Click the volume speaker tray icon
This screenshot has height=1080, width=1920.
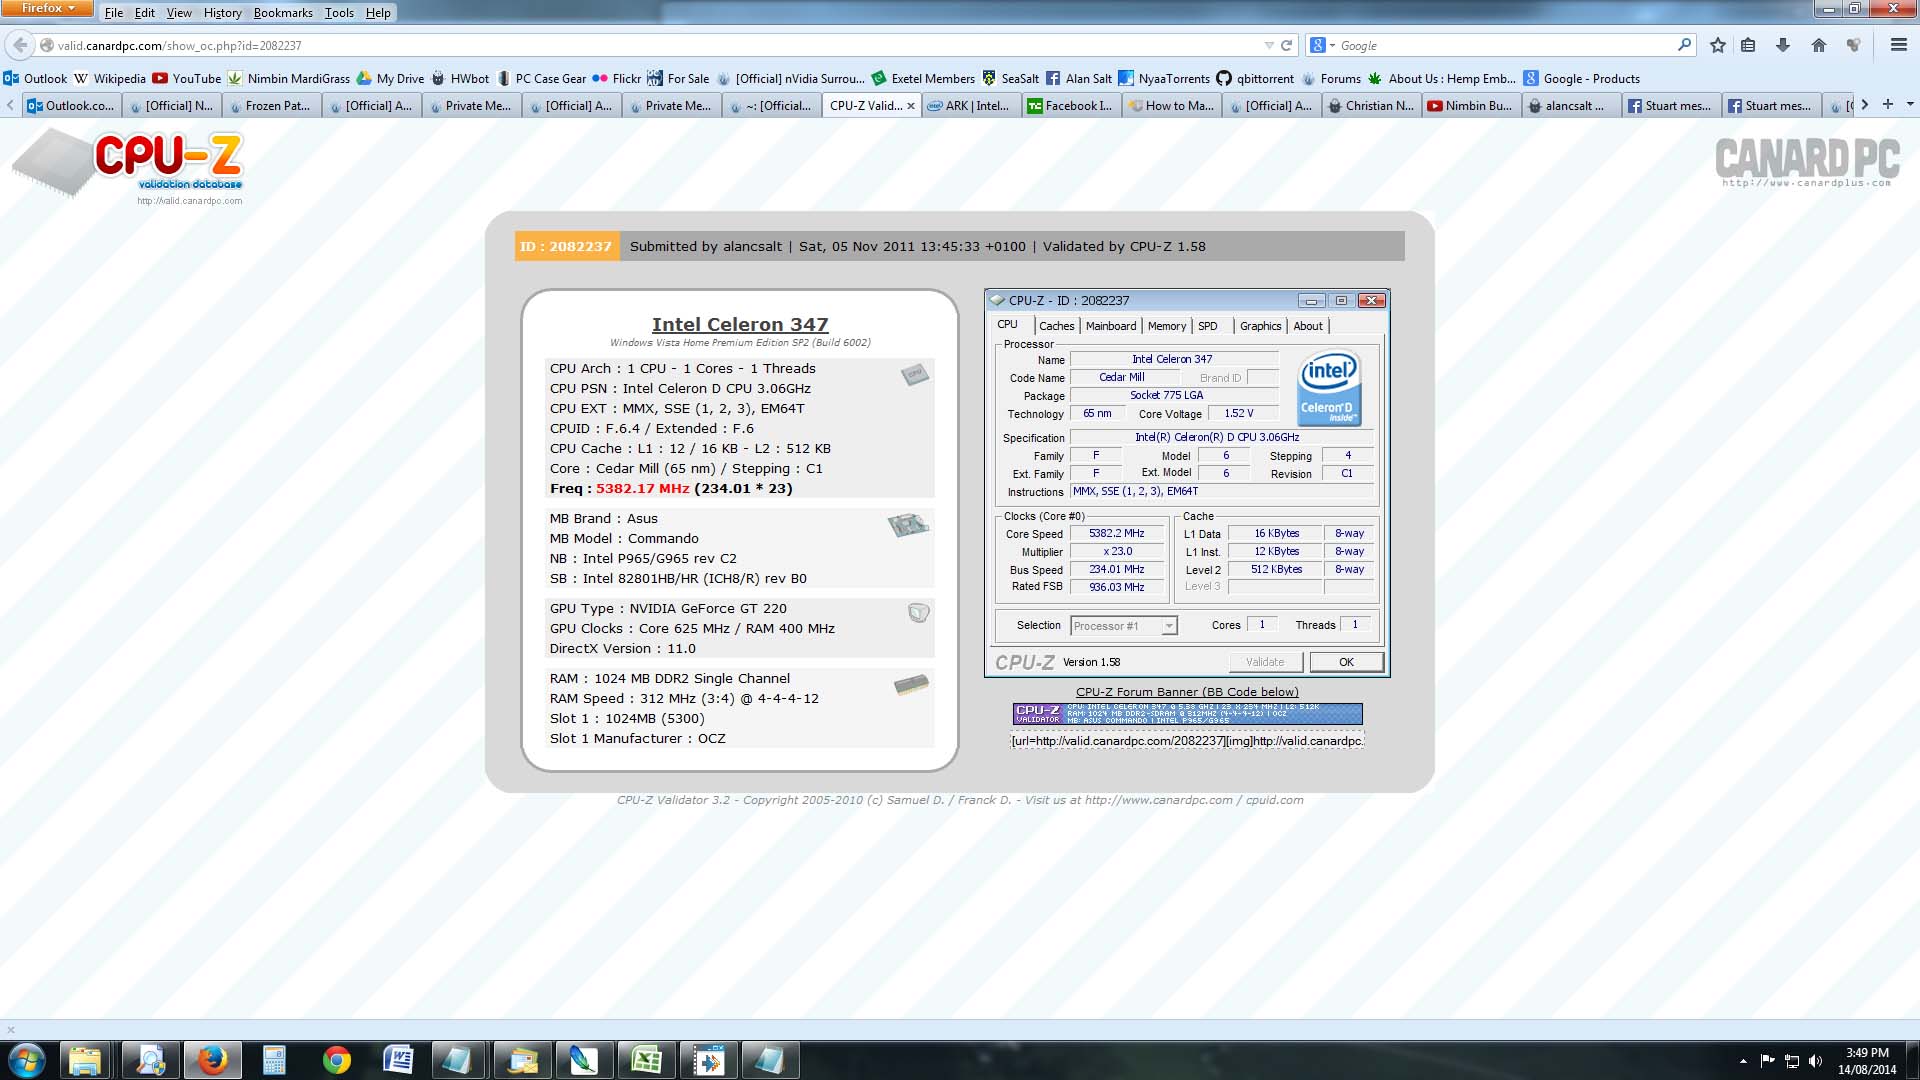1815,1061
